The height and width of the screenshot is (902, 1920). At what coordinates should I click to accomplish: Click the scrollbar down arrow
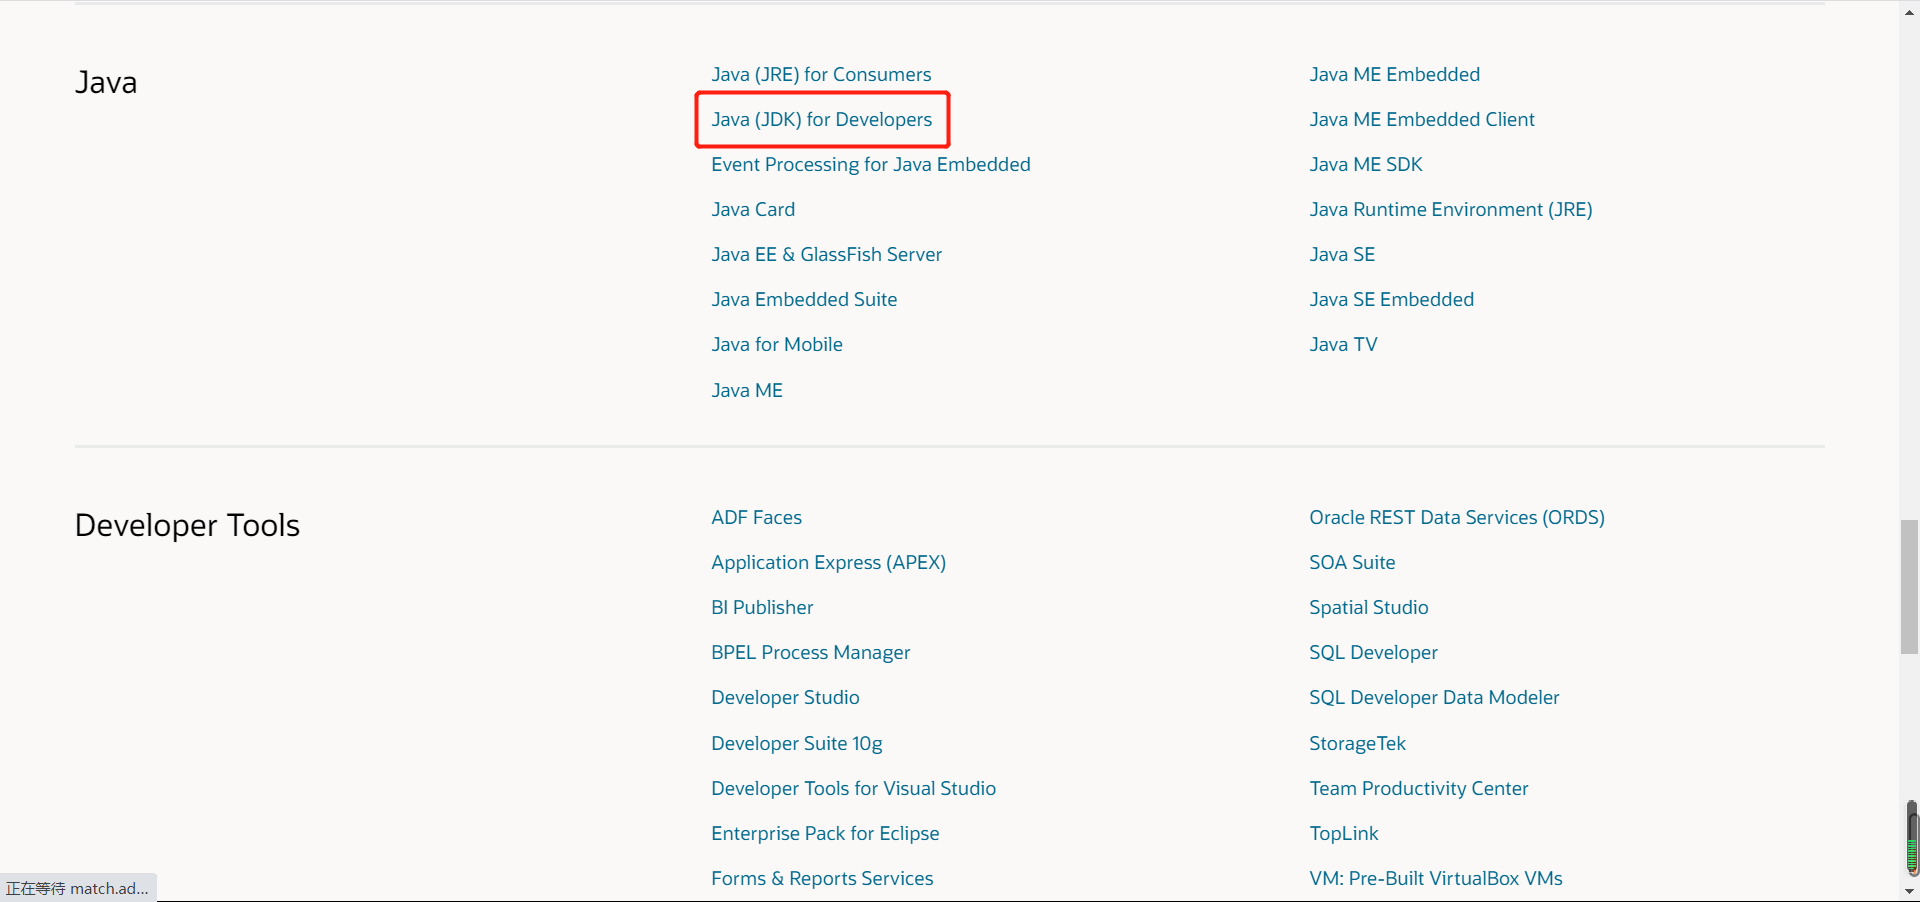[1909, 891]
